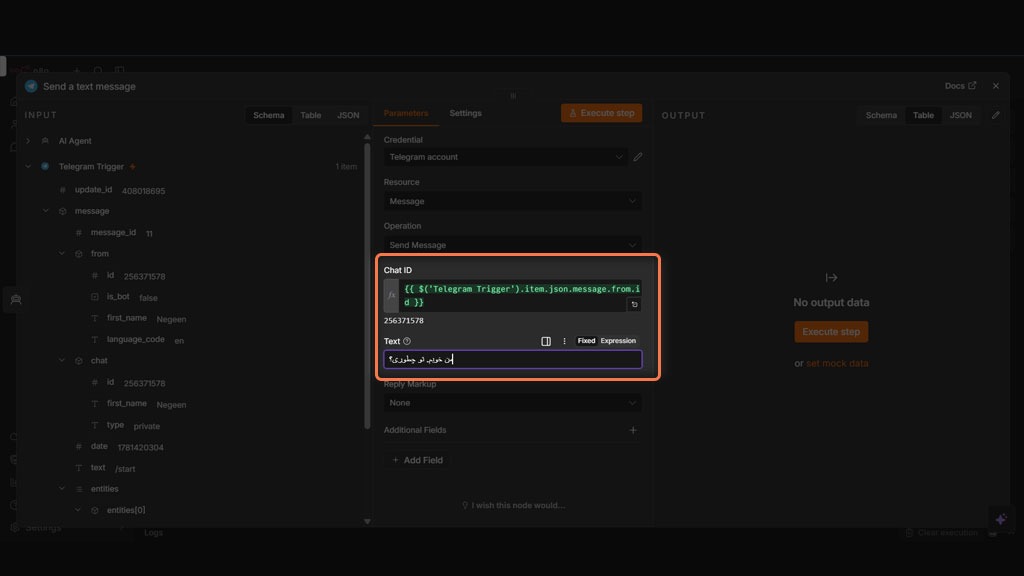Open the Parameters tab
1024x576 pixels.
click(406, 113)
